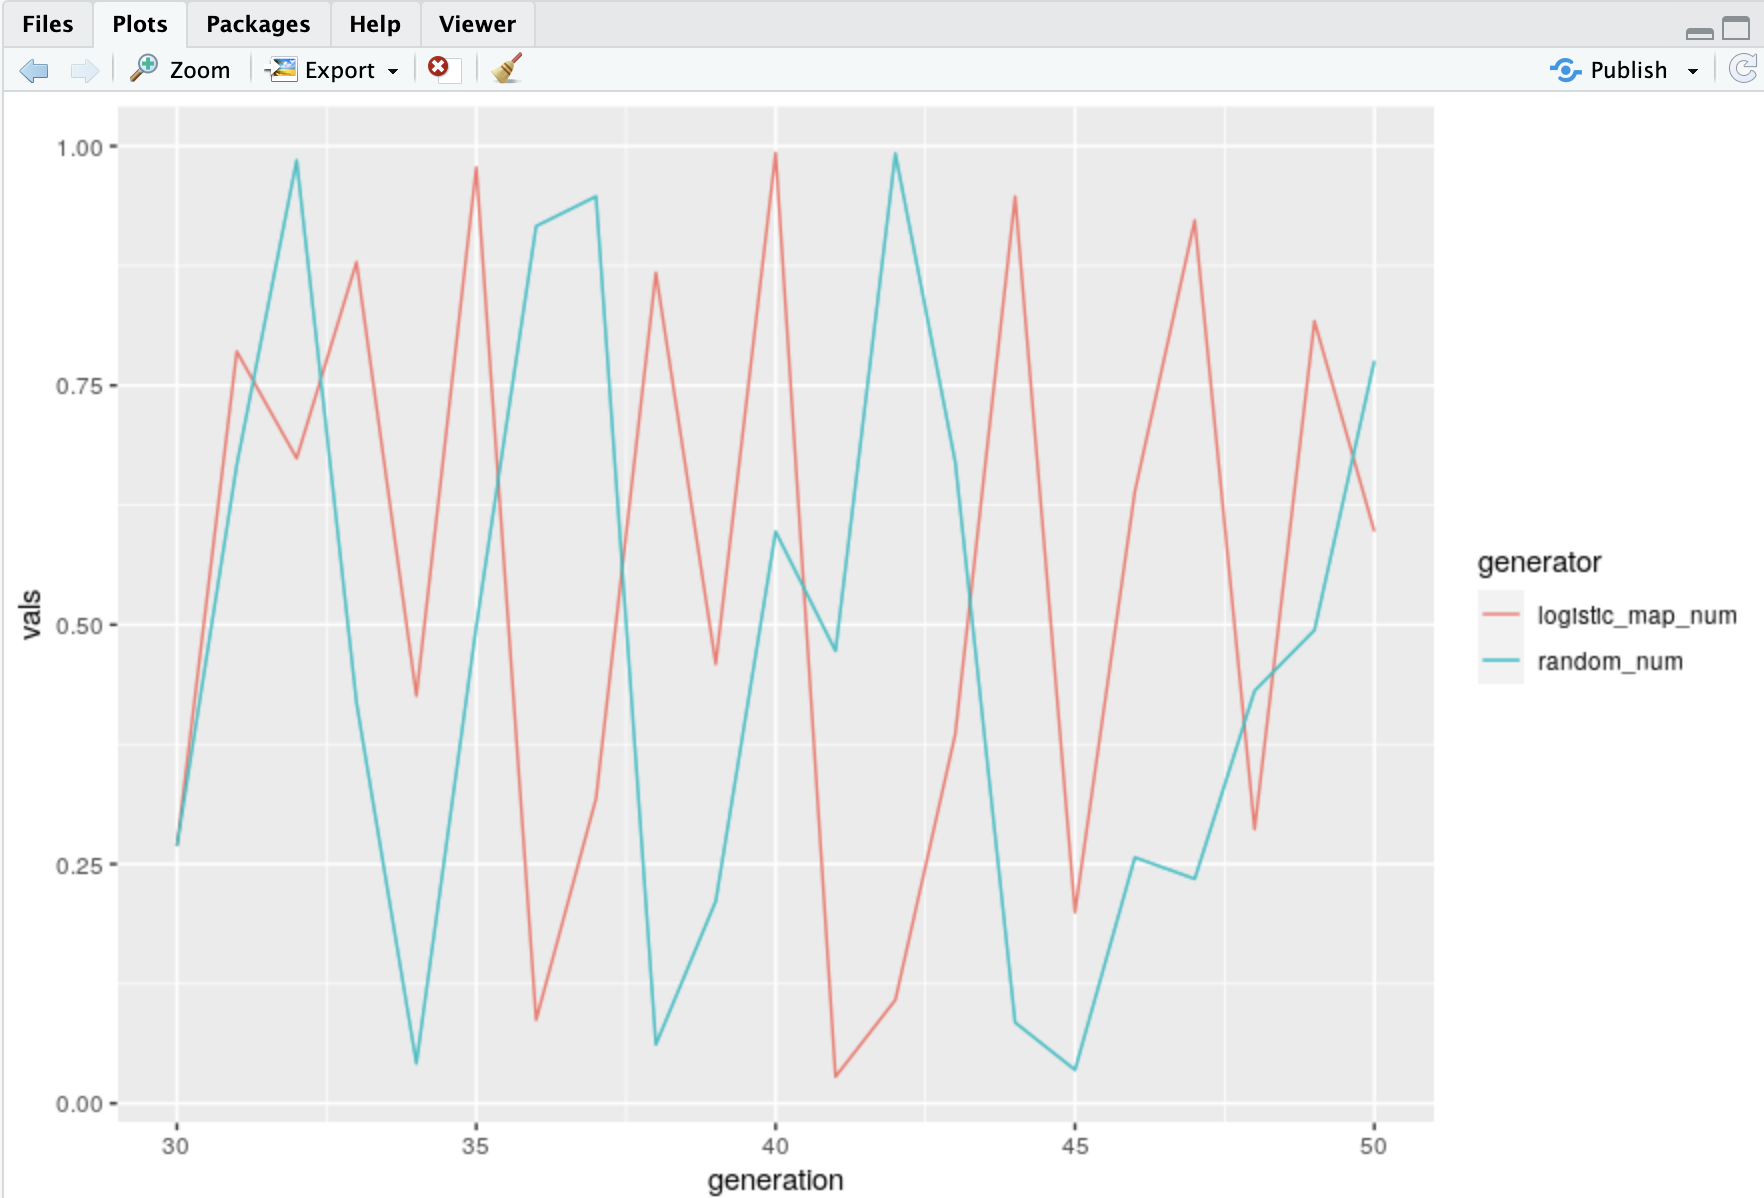Go back to the previous plot

(x=34, y=70)
